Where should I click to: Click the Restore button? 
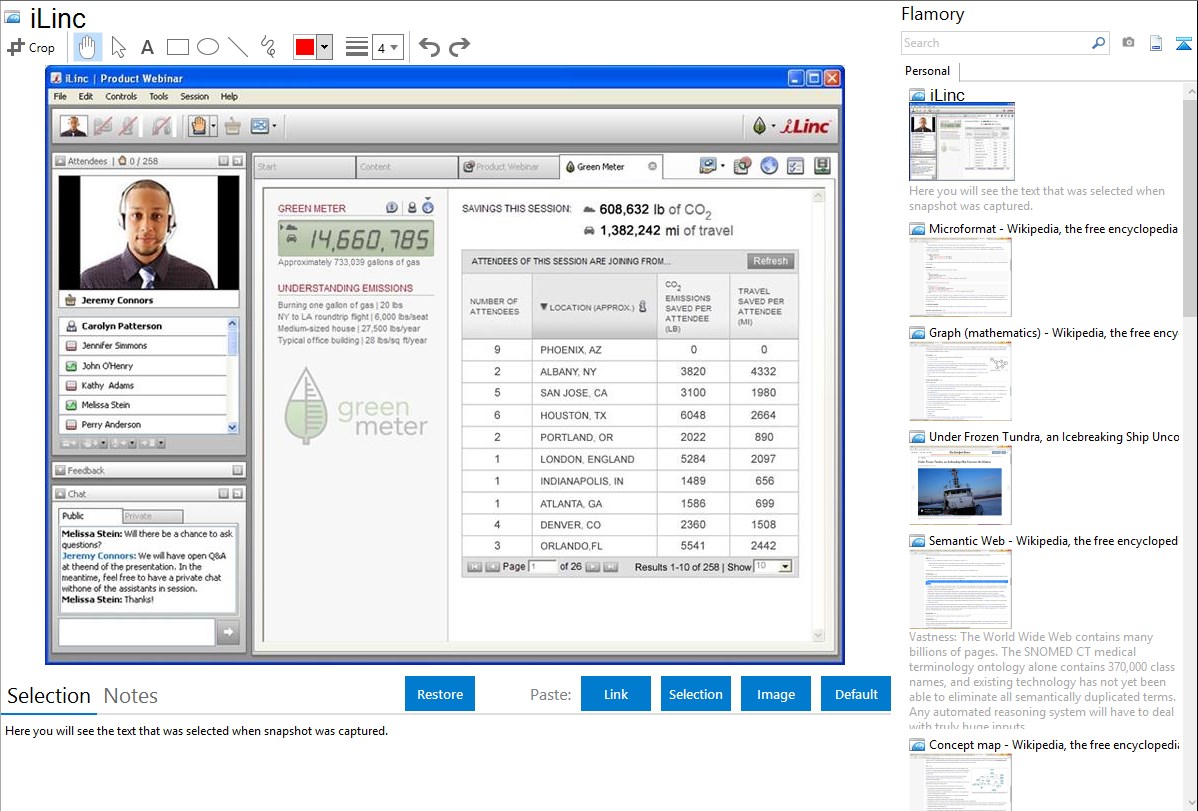coord(440,694)
